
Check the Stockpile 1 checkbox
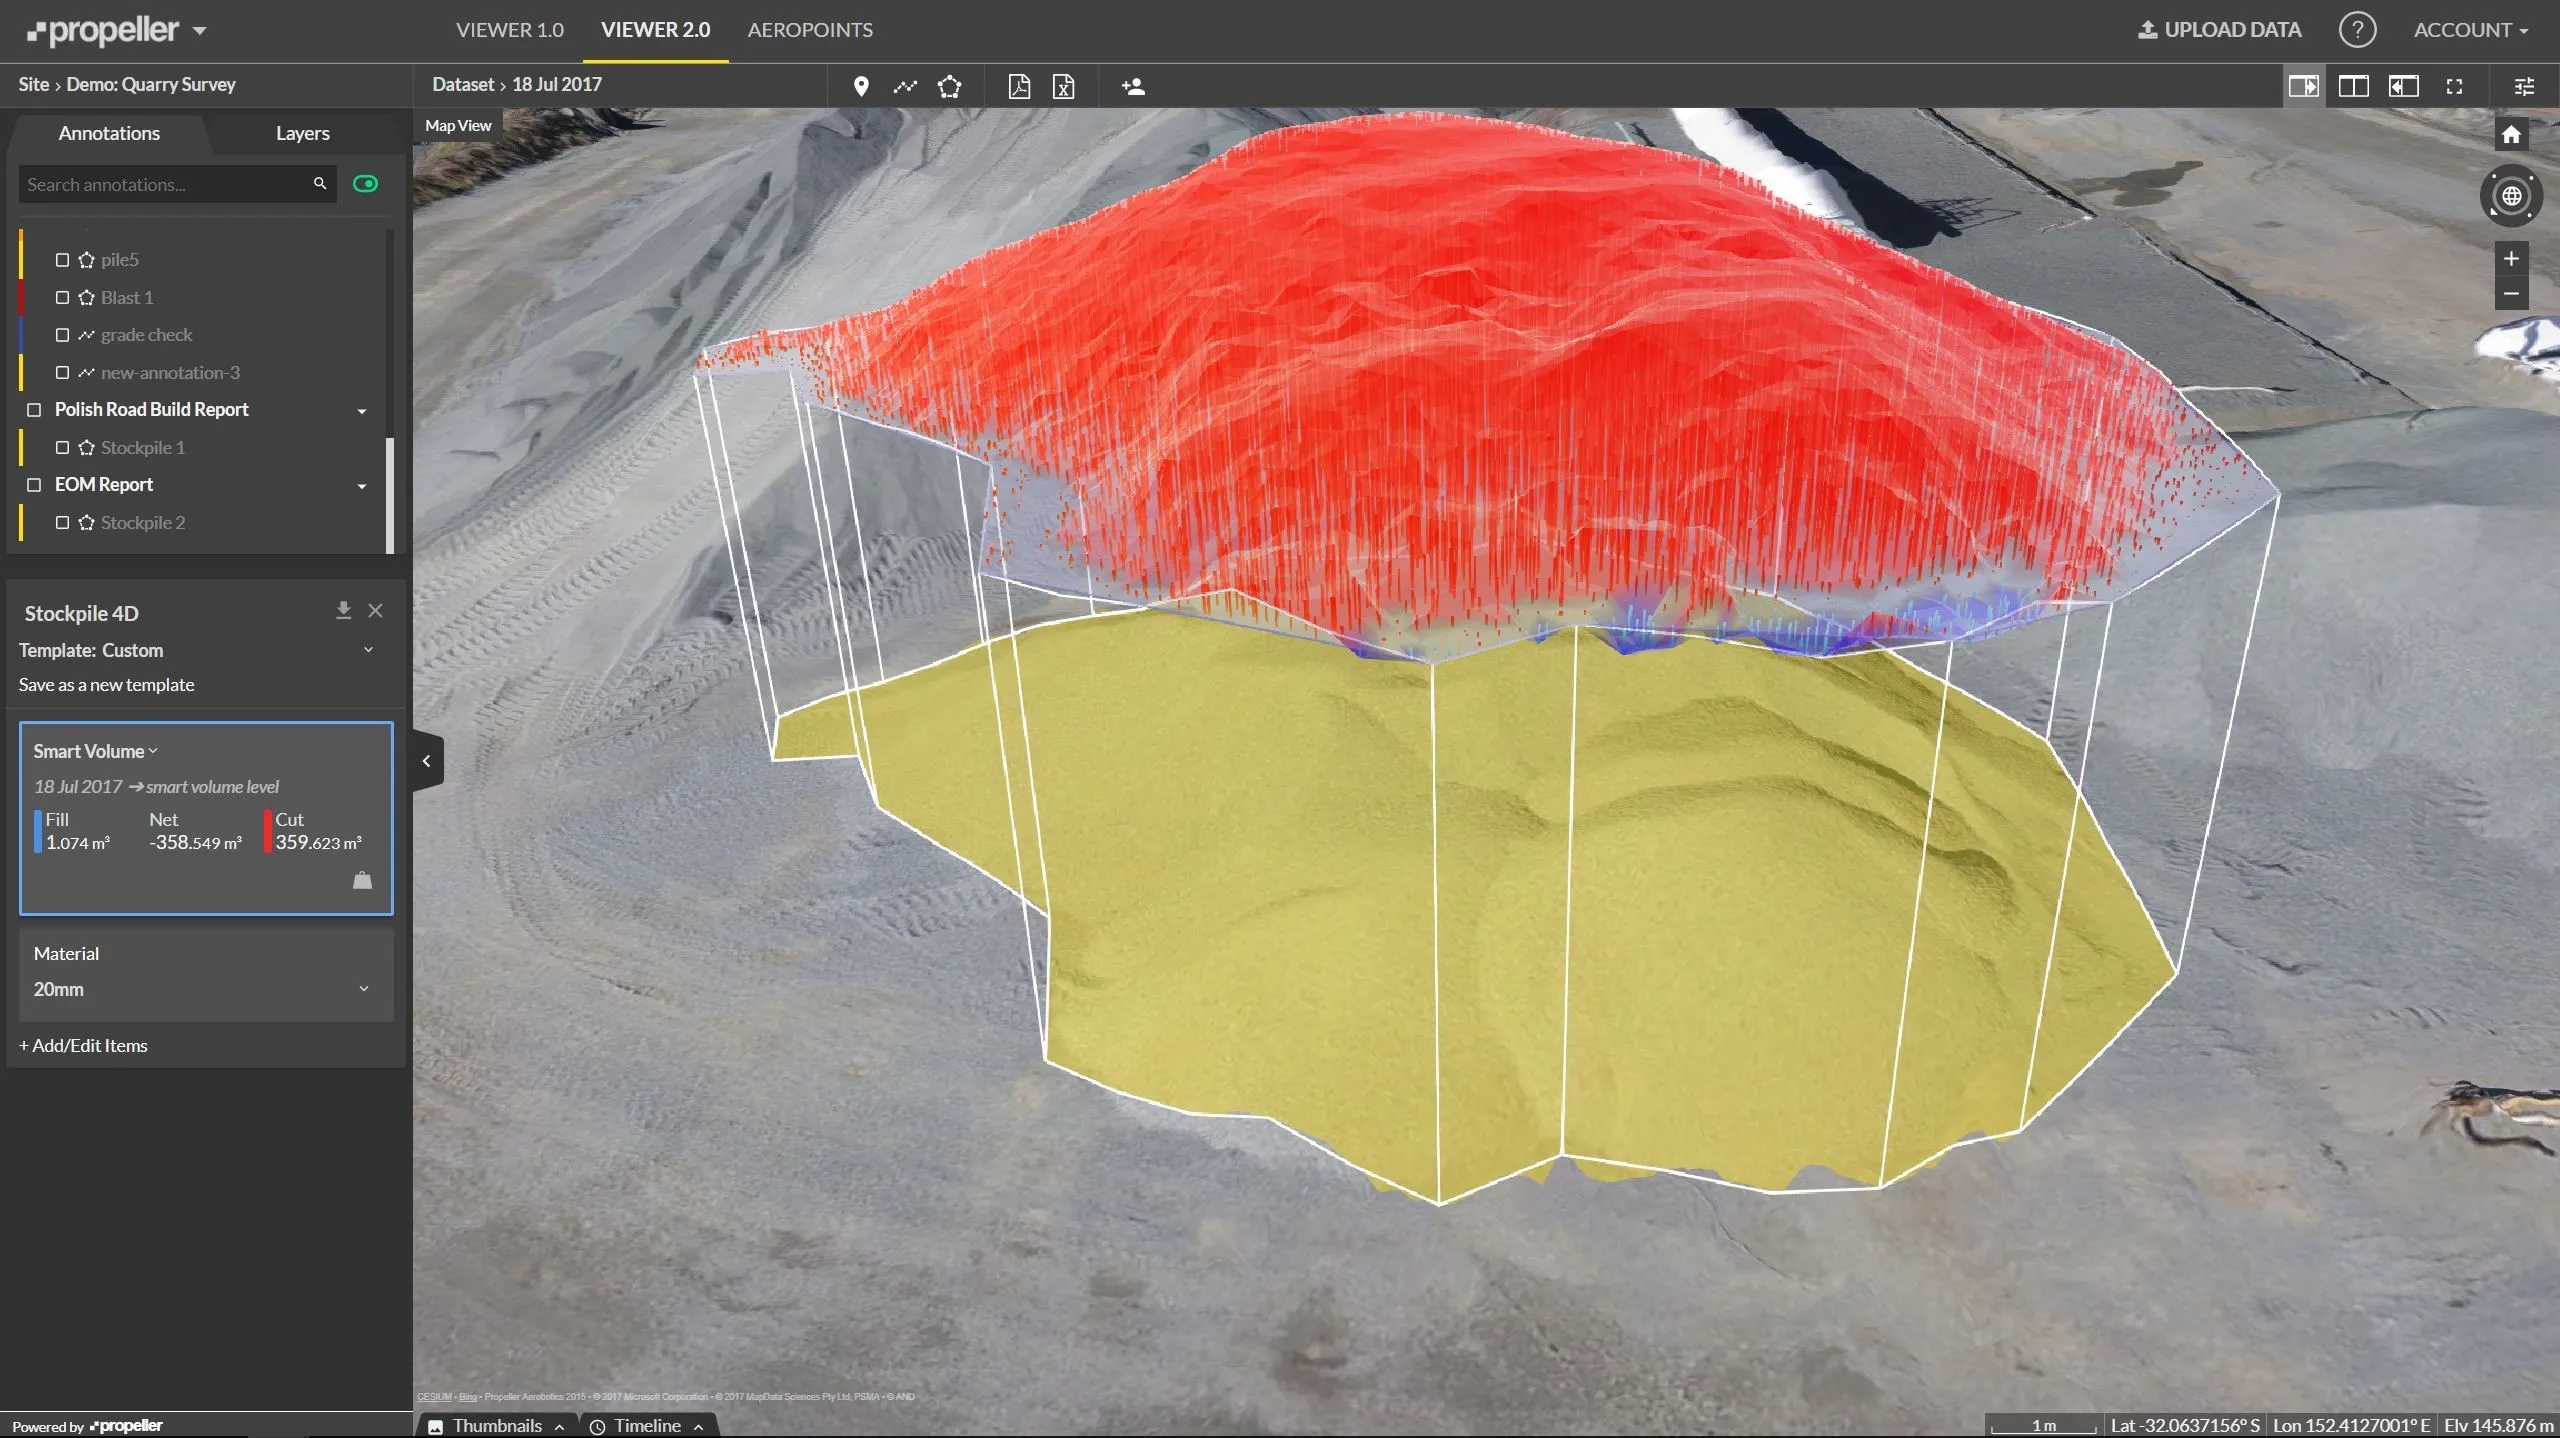click(62, 448)
